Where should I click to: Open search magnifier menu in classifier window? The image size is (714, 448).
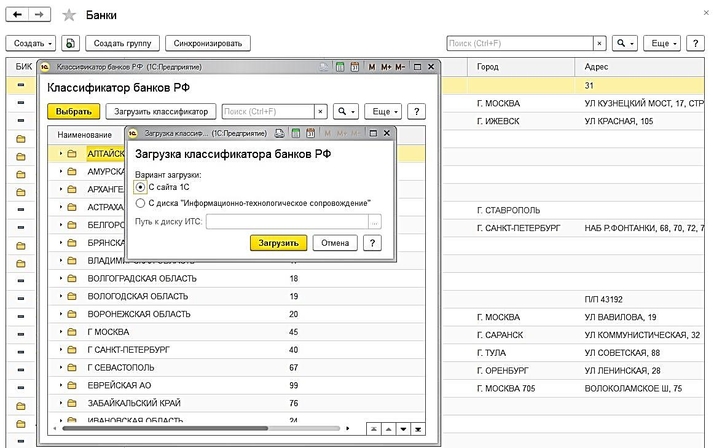click(x=346, y=112)
